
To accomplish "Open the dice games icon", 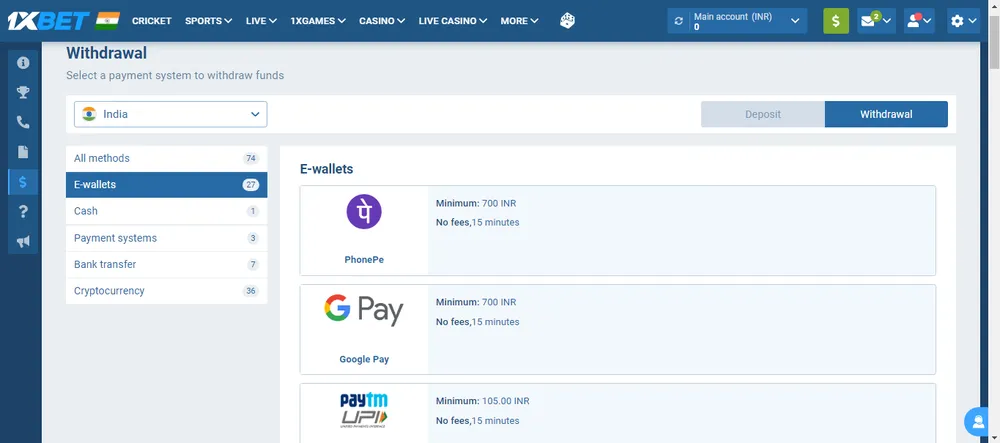I will (x=567, y=21).
